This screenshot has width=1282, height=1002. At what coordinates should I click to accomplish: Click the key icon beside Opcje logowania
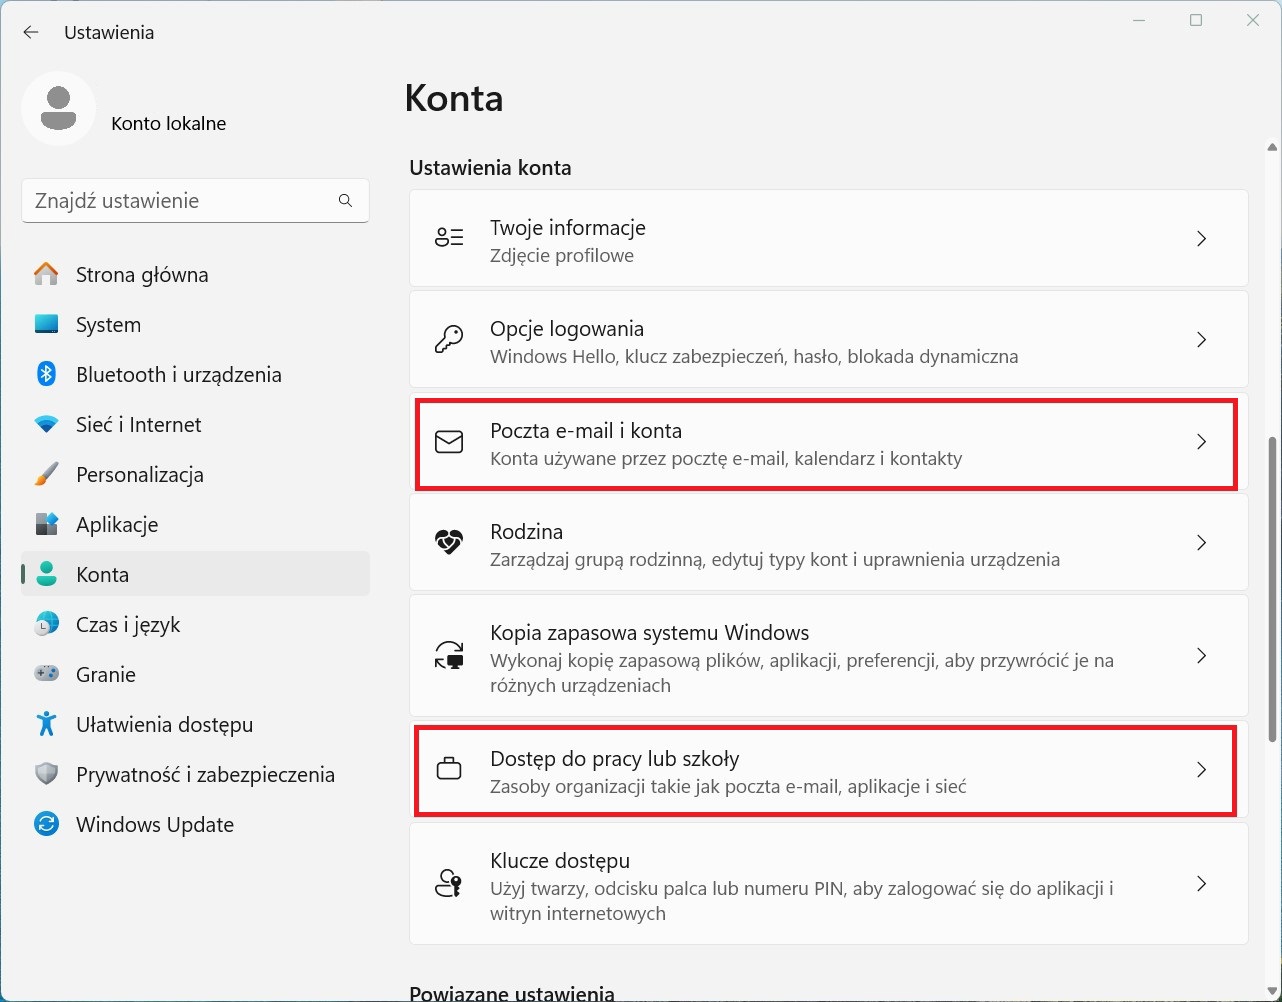(449, 340)
